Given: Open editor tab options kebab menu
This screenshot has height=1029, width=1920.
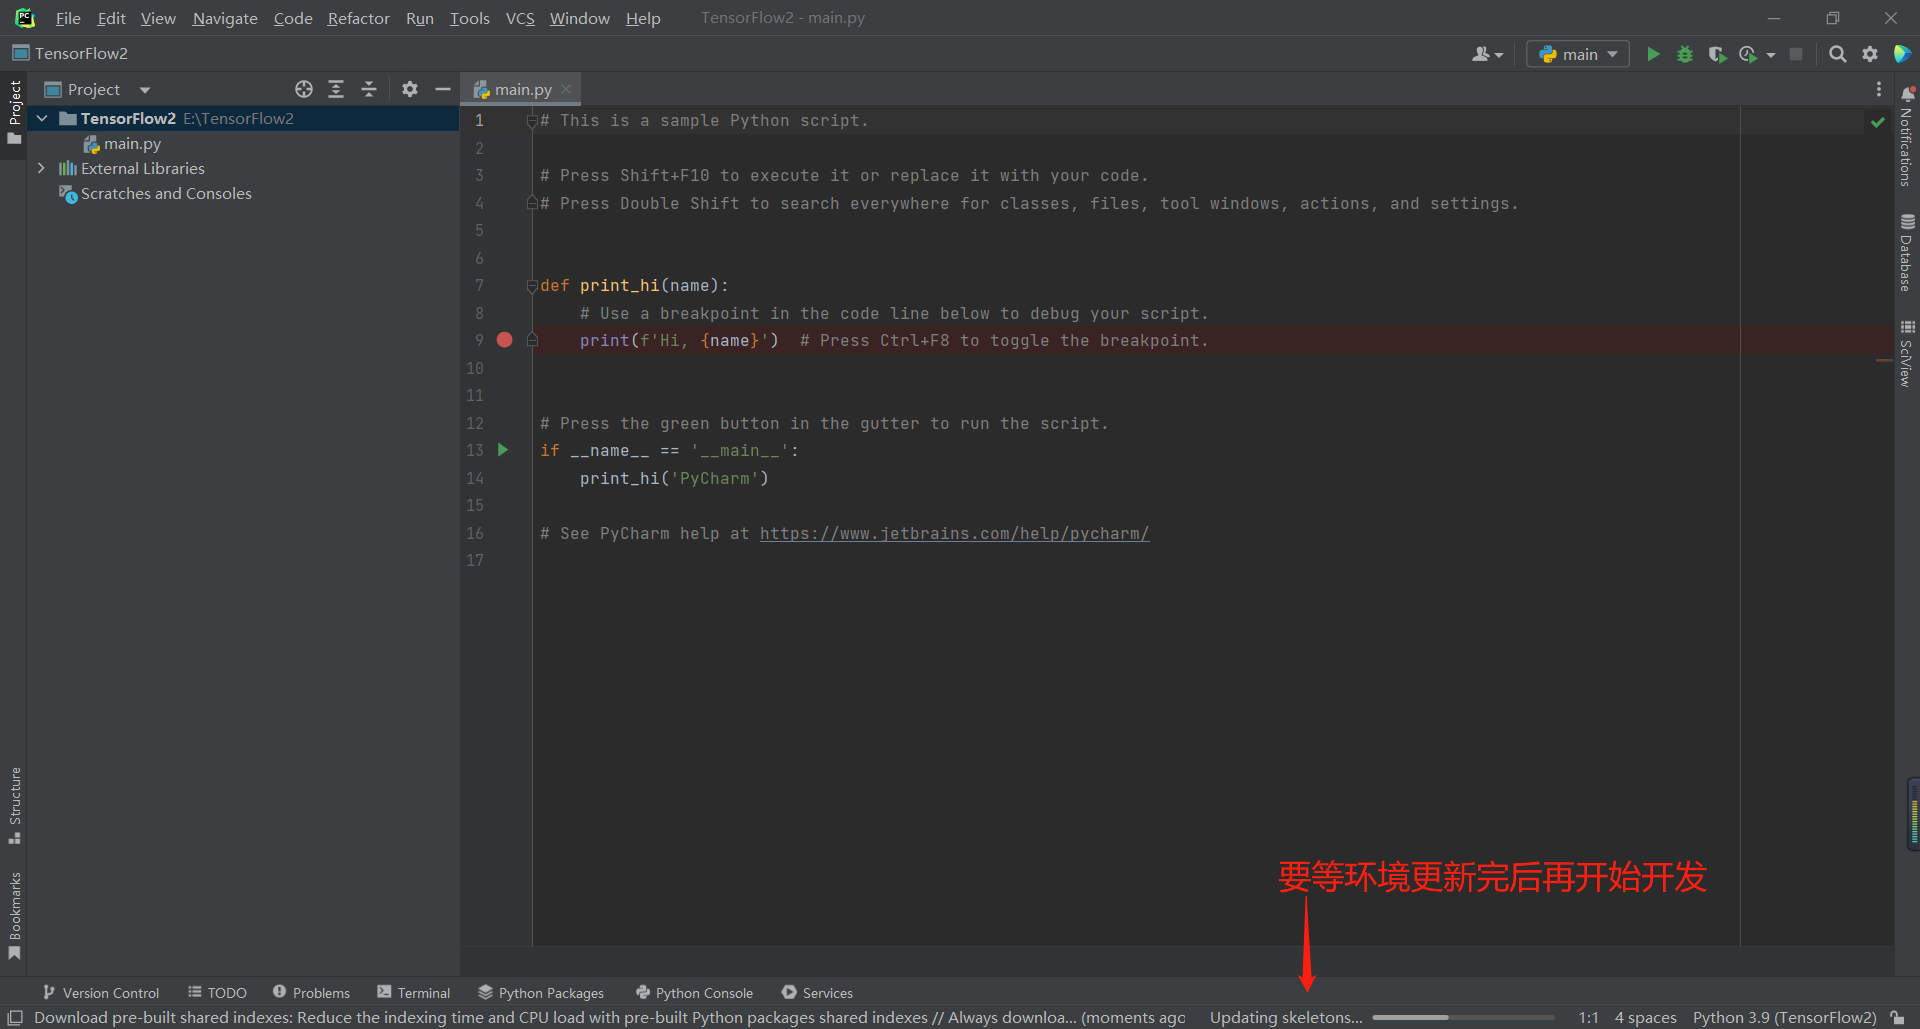Looking at the screenshot, I should (1879, 89).
